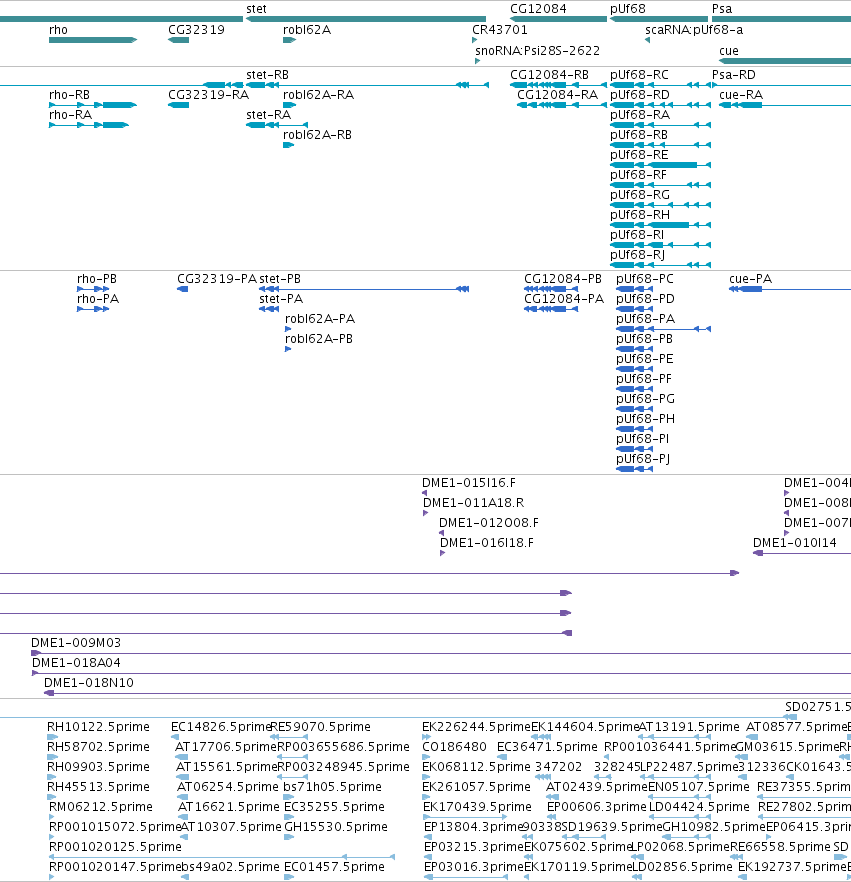Open EST GH15530.5prime
The image size is (851, 882).
289,837
